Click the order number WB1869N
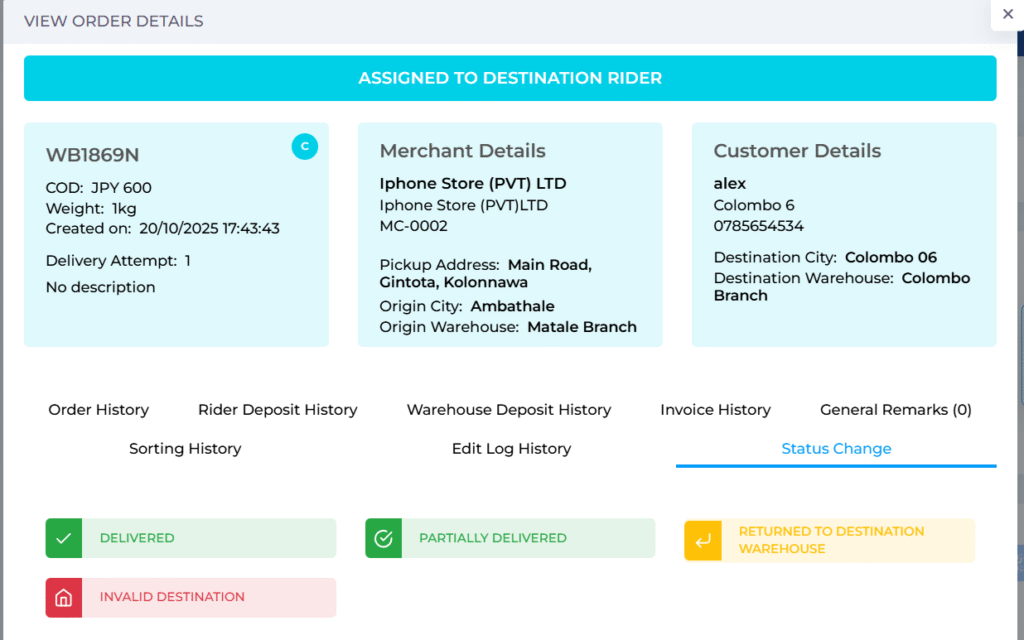Screen dimensions: 1024x640 pos(92,155)
